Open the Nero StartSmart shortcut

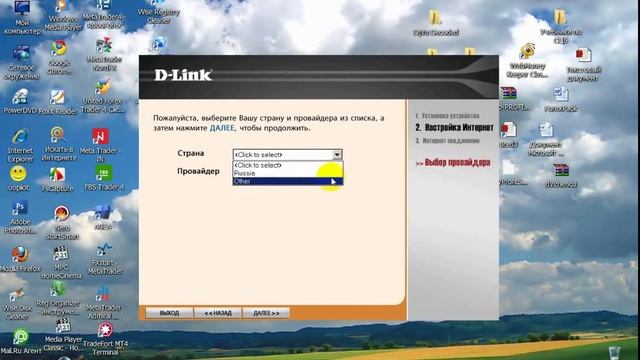[62, 222]
